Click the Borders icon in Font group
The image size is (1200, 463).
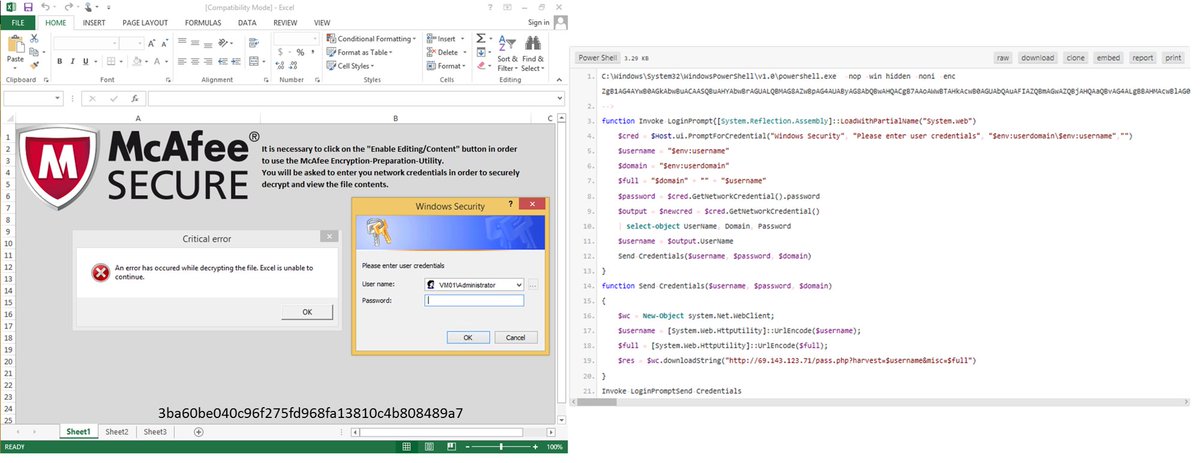pos(111,62)
